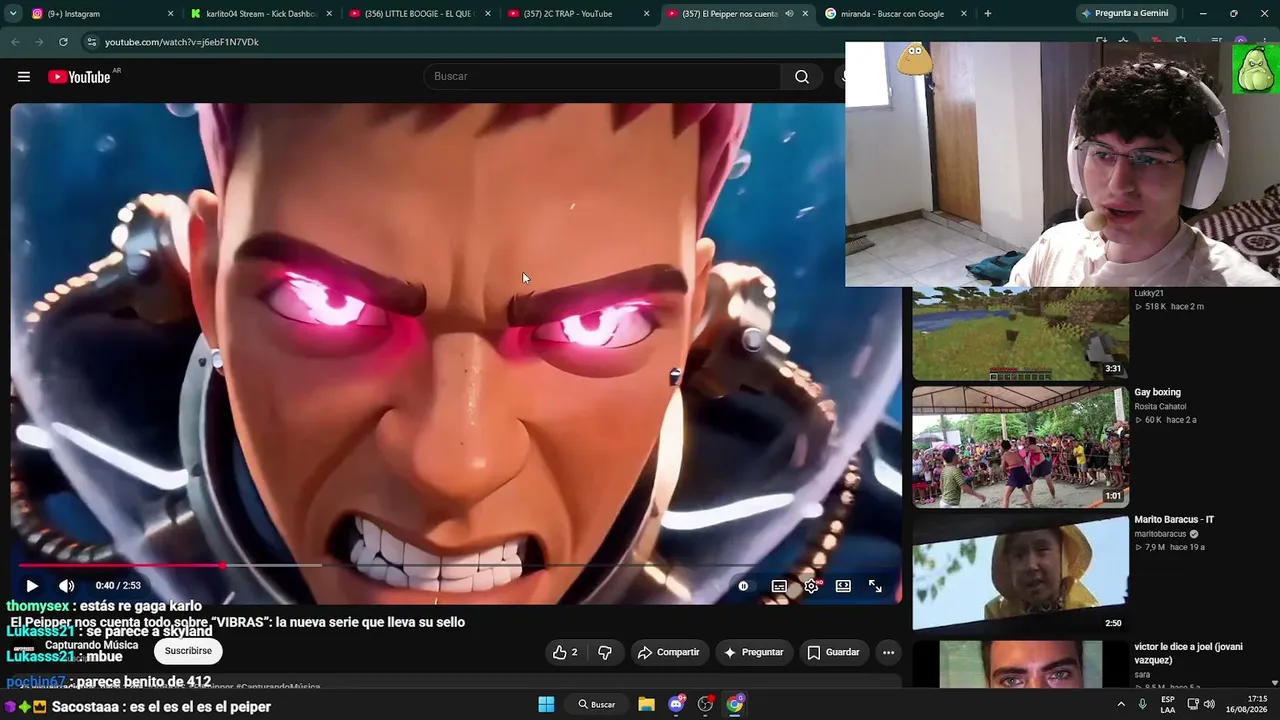This screenshot has width=1280, height=720.
Task: Switch to LITTLE BOOGIE YouTube tab
Action: coord(420,14)
